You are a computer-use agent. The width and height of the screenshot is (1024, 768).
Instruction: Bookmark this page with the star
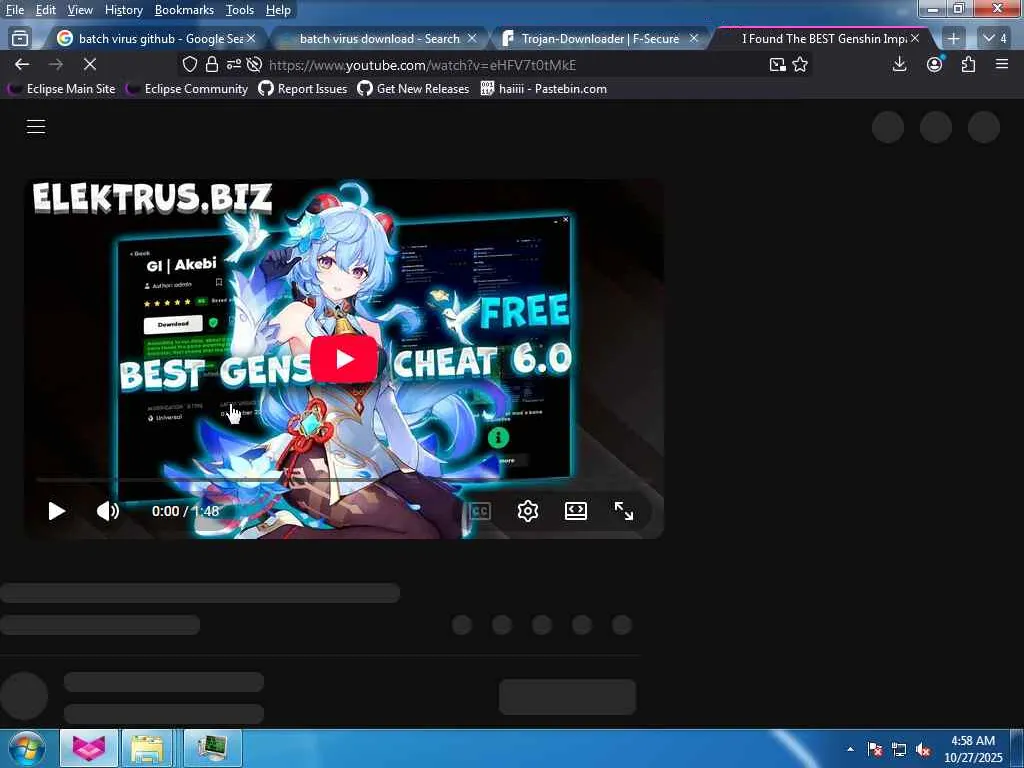point(800,65)
